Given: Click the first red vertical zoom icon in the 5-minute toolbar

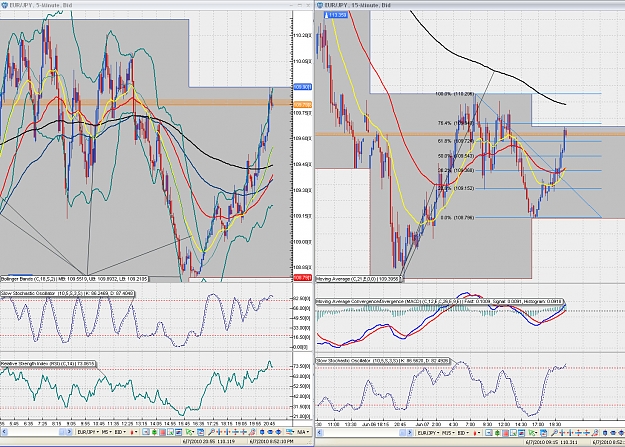Looking at the screenshot, I should pyautogui.click(x=236, y=432).
